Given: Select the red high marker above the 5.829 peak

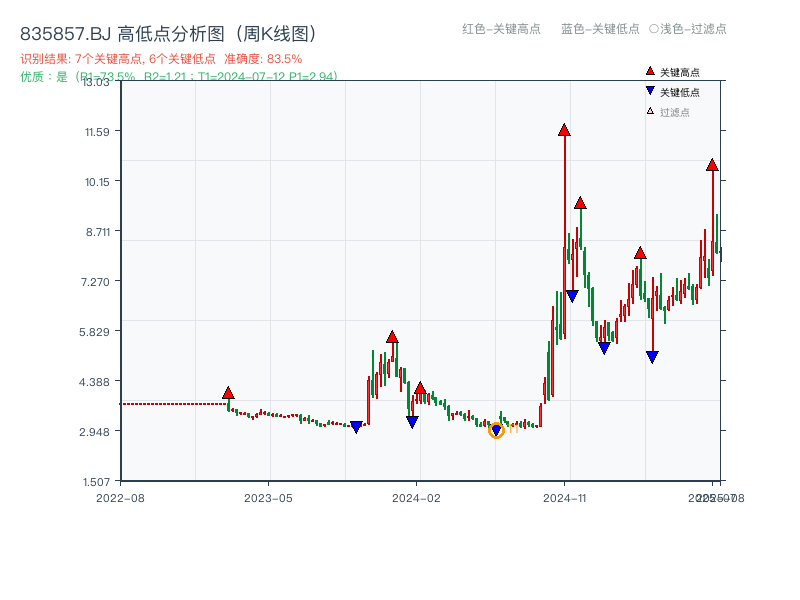Looking at the screenshot, I should (392, 337).
